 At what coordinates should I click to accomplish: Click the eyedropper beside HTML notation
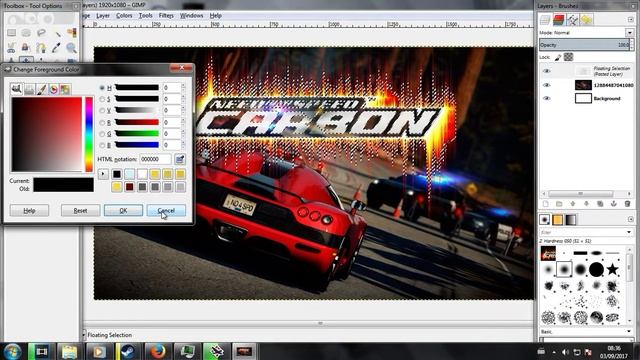(180, 159)
